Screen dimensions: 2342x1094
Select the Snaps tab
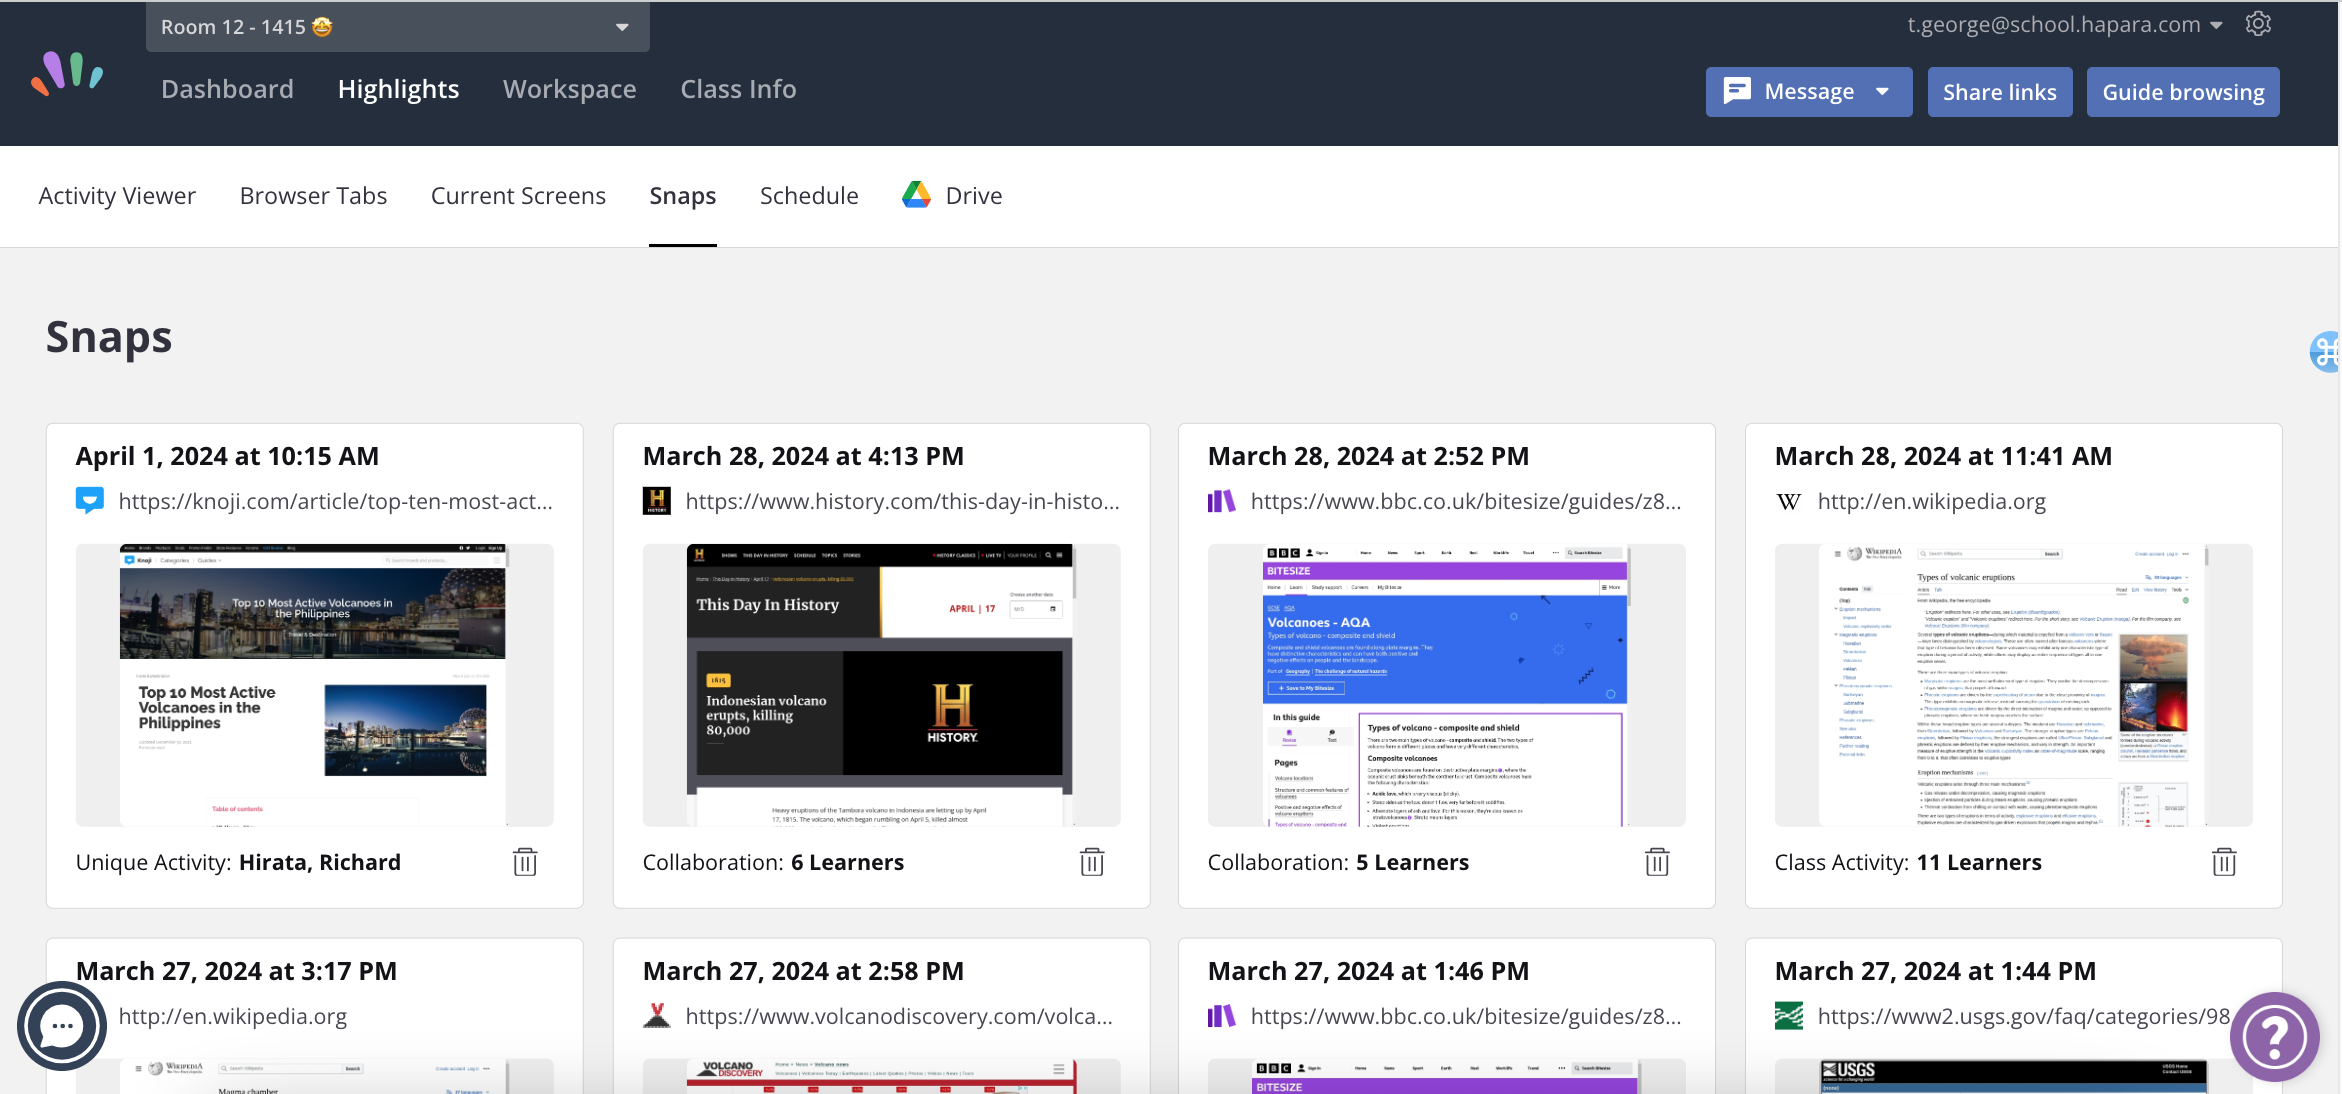[x=683, y=196]
